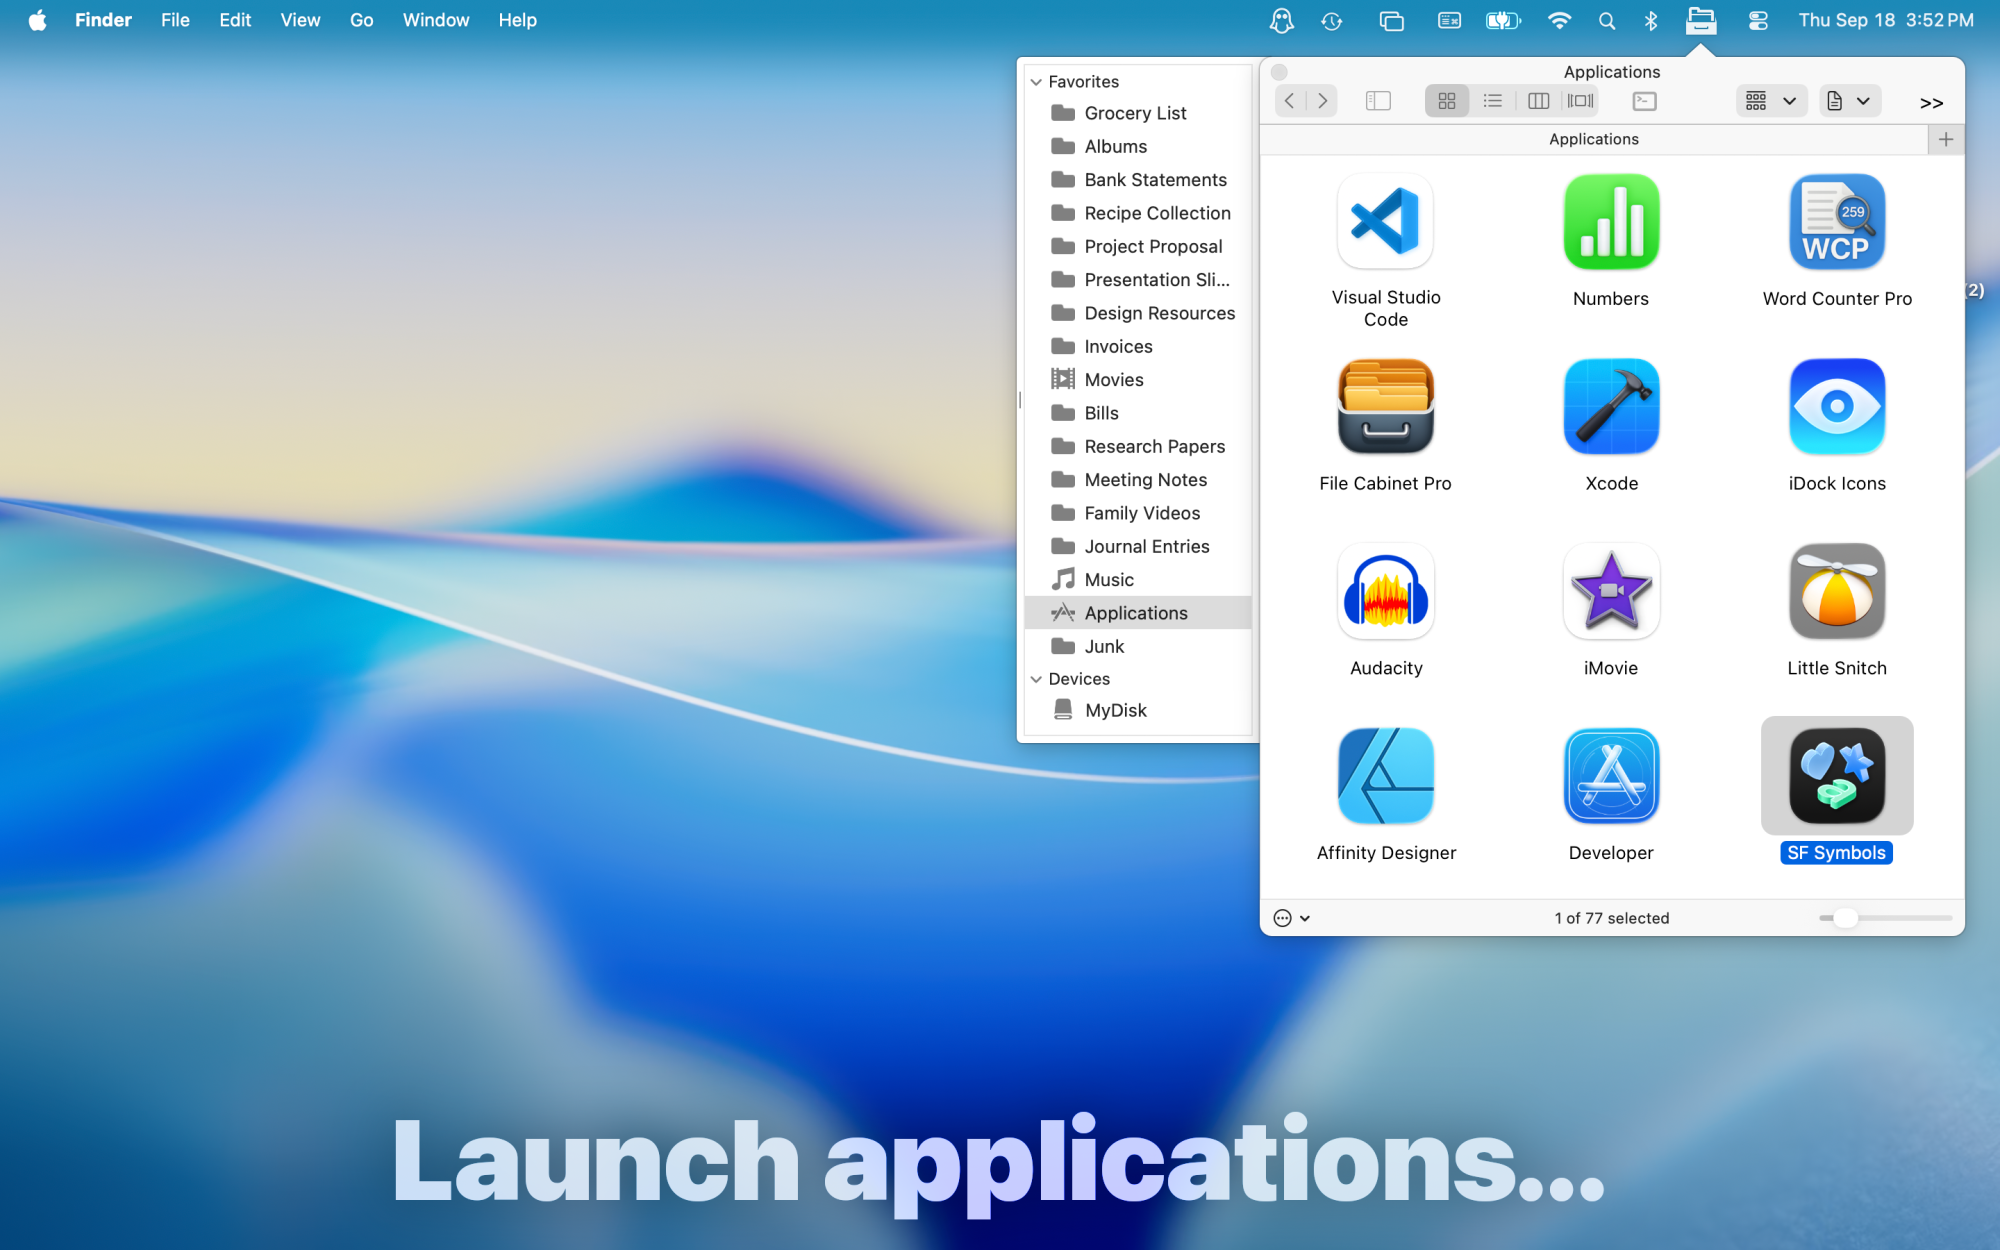The width and height of the screenshot is (2000, 1250).
Task: Open the View menu
Action: (300, 20)
